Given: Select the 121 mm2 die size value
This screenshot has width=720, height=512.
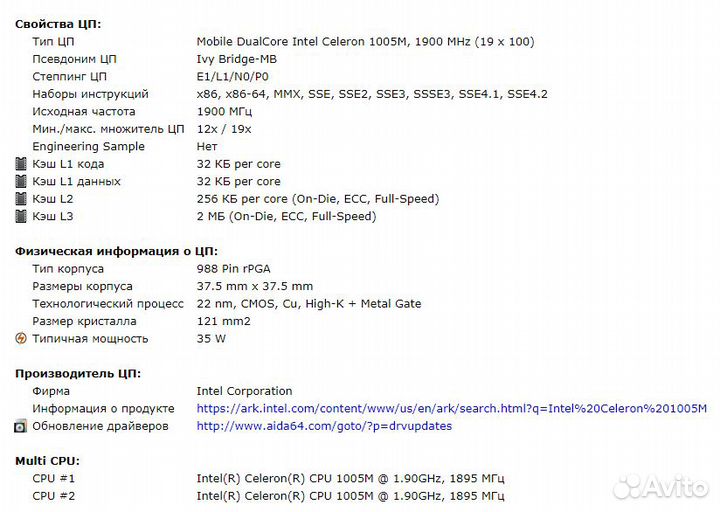Looking at the screenshot, I should click(x=224, y=321).
